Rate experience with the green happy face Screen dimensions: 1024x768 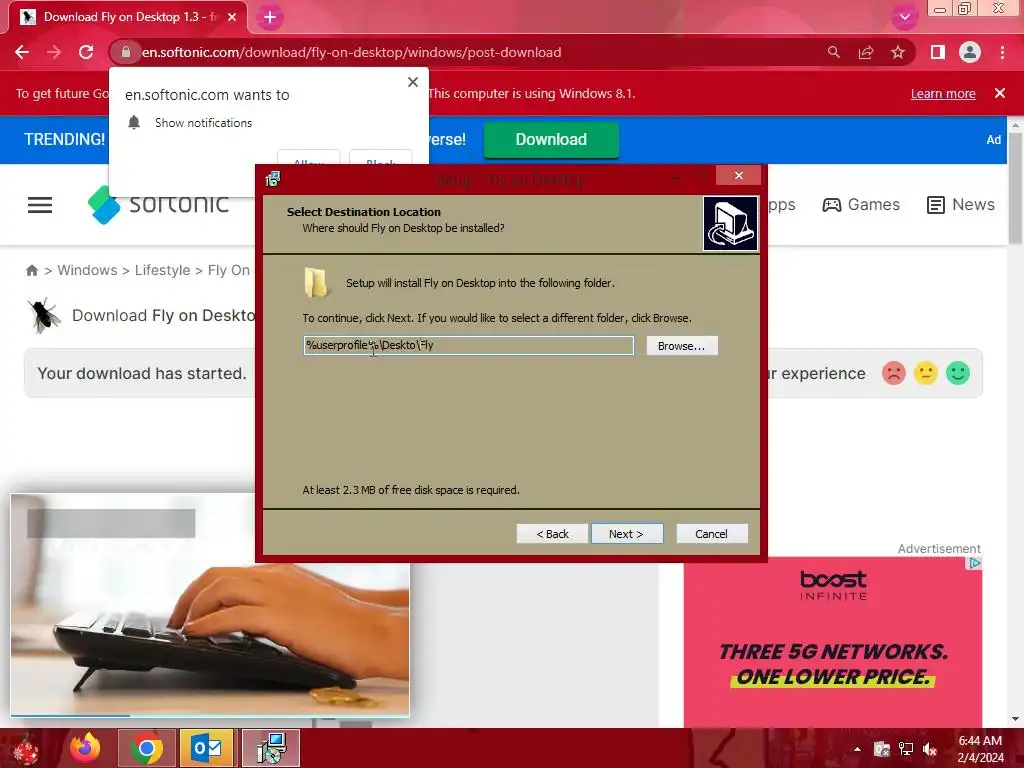pos(958,373)
